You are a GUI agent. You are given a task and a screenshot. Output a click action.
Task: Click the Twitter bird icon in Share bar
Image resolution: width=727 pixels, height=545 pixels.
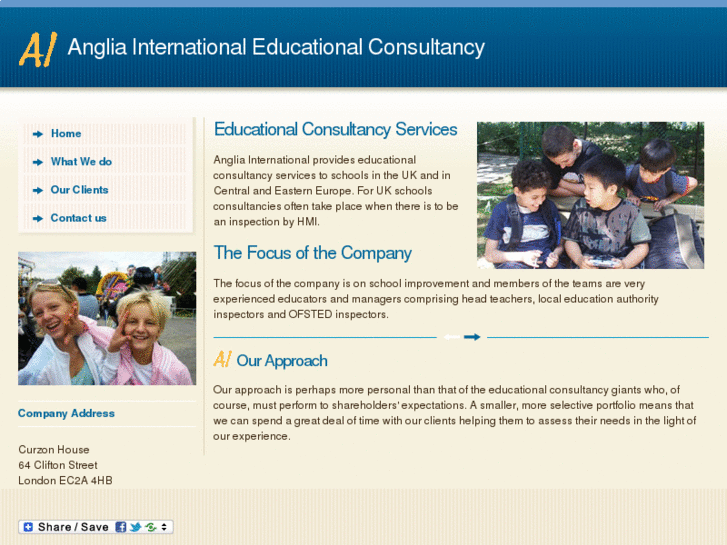click(x=135, y=527)
